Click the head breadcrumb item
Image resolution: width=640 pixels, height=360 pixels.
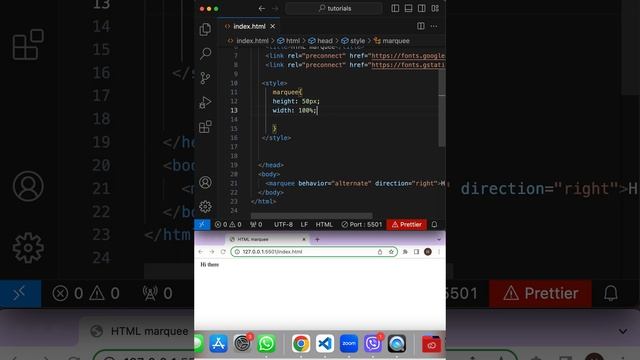click(321, 41)
